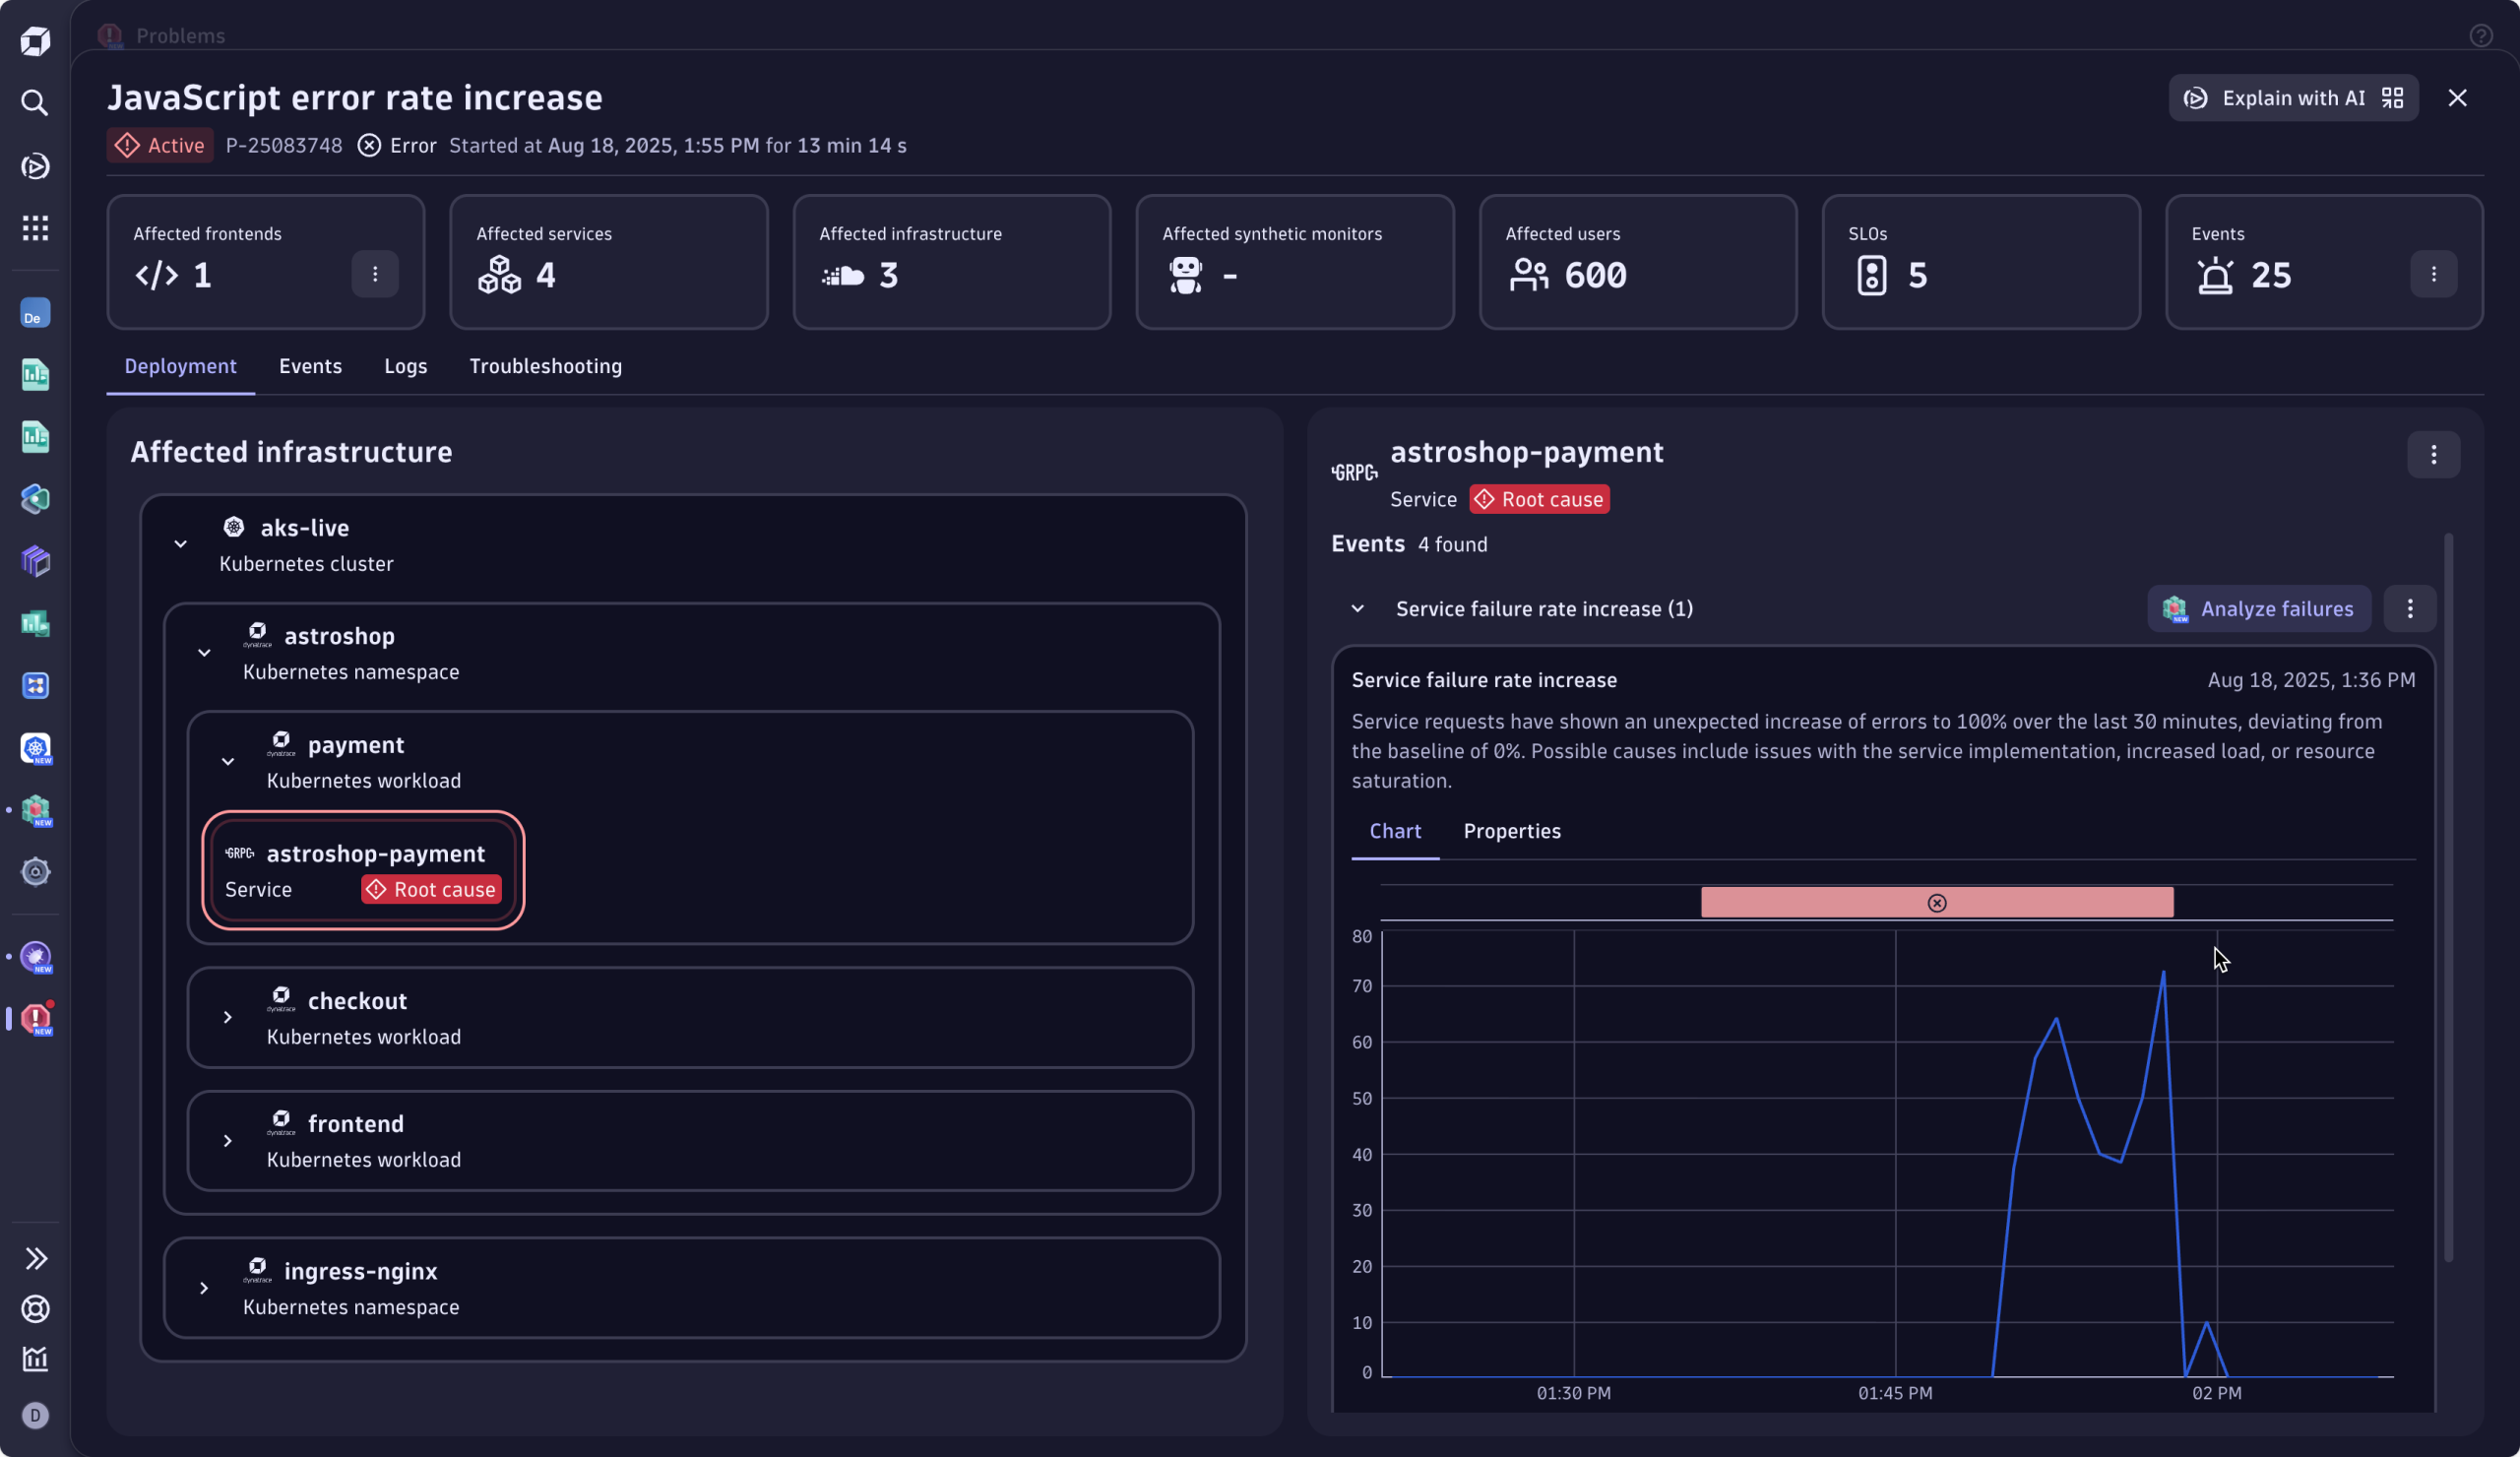The height and width of the screenshot is (1457, 2520).
Task: Expand the ingress-nginx namespace
Action: [204, 1288]
